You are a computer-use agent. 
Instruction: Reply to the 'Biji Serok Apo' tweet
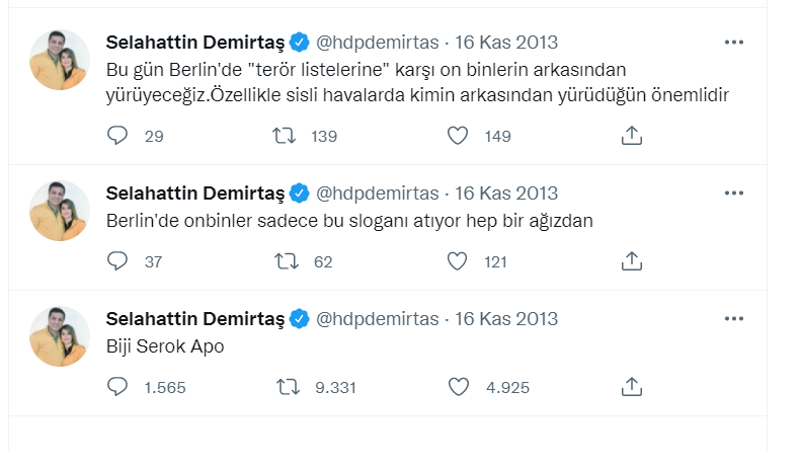pos(118,387)
